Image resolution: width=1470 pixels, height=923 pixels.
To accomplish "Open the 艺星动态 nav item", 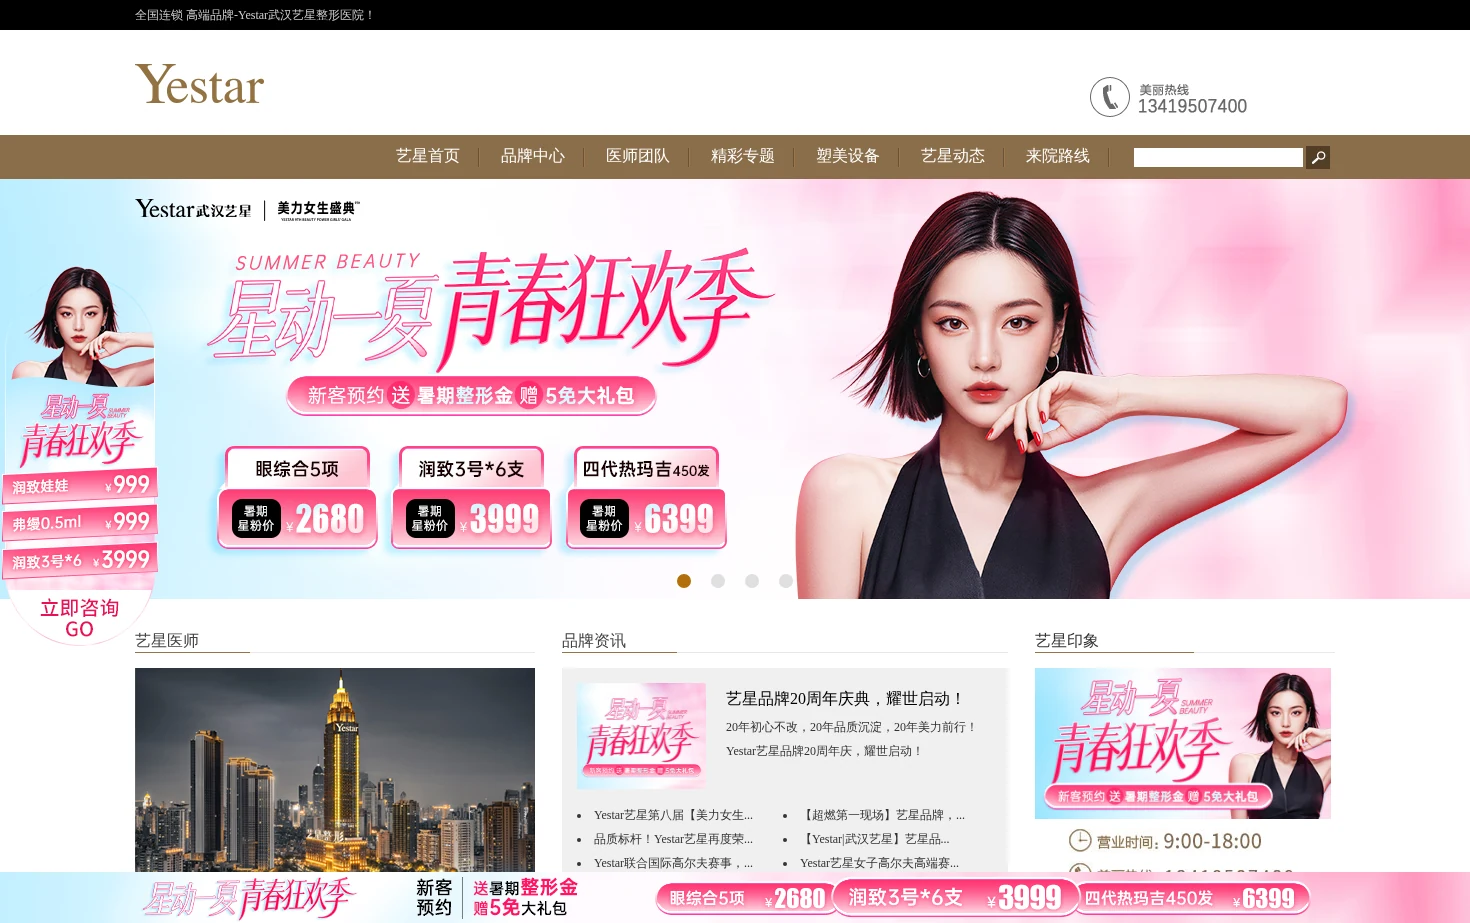I will pos(953,156).
